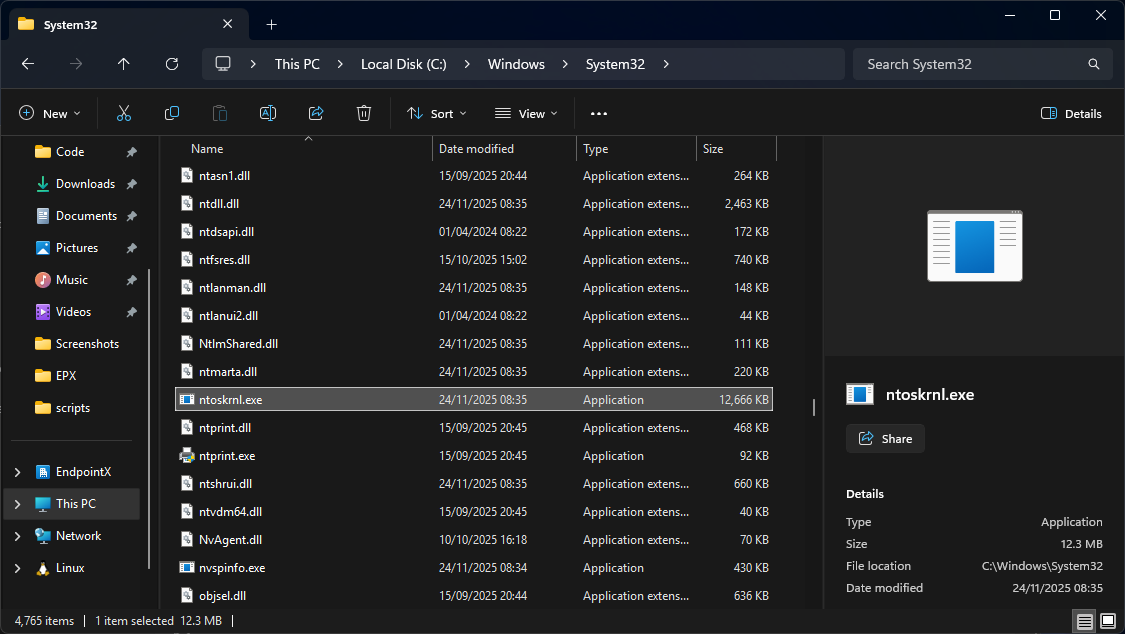1125x634 pixels.
Task: Toggle the Details pane button
Action: coord(1071,114)
